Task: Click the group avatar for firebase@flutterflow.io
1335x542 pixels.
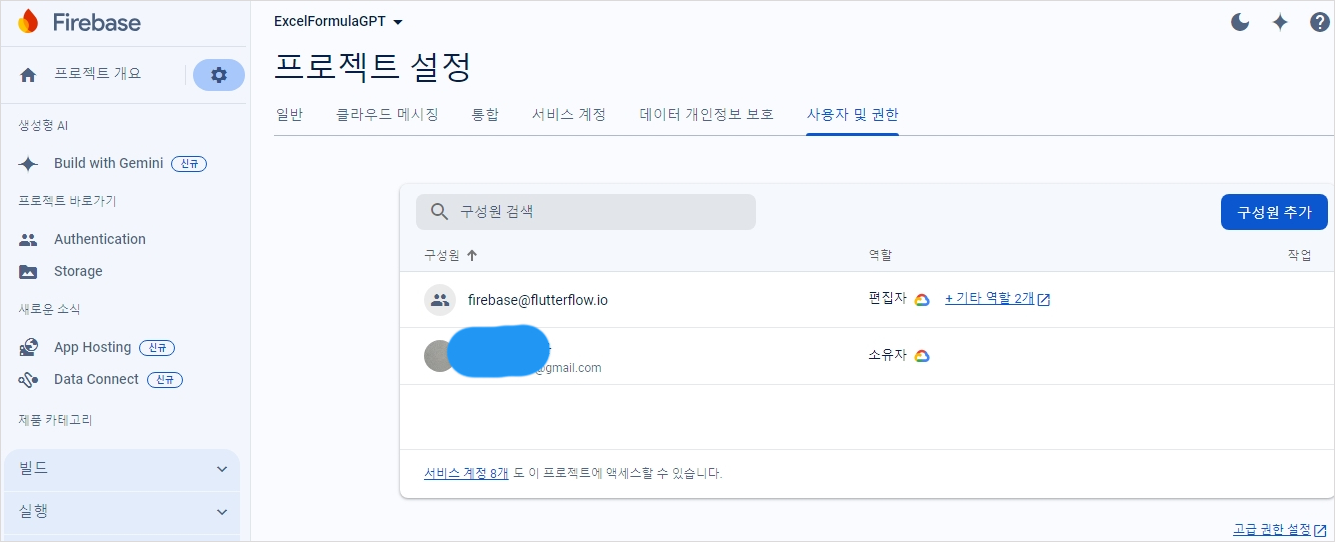Action: click(x=440, y=300)
